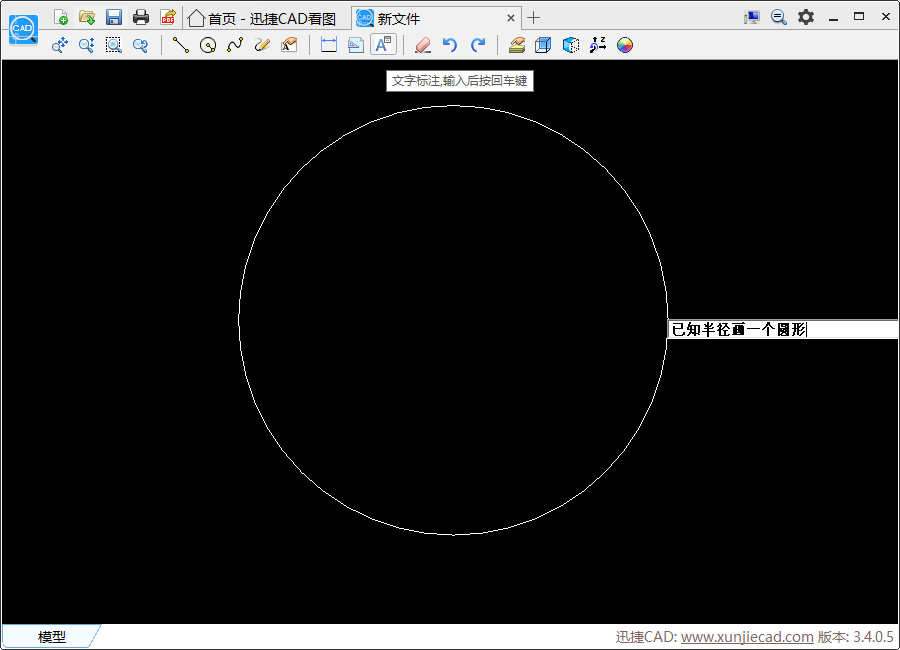Select the zoom in/out tool
The width and height of the screenshot is (900, 650).
coord(87,45)
